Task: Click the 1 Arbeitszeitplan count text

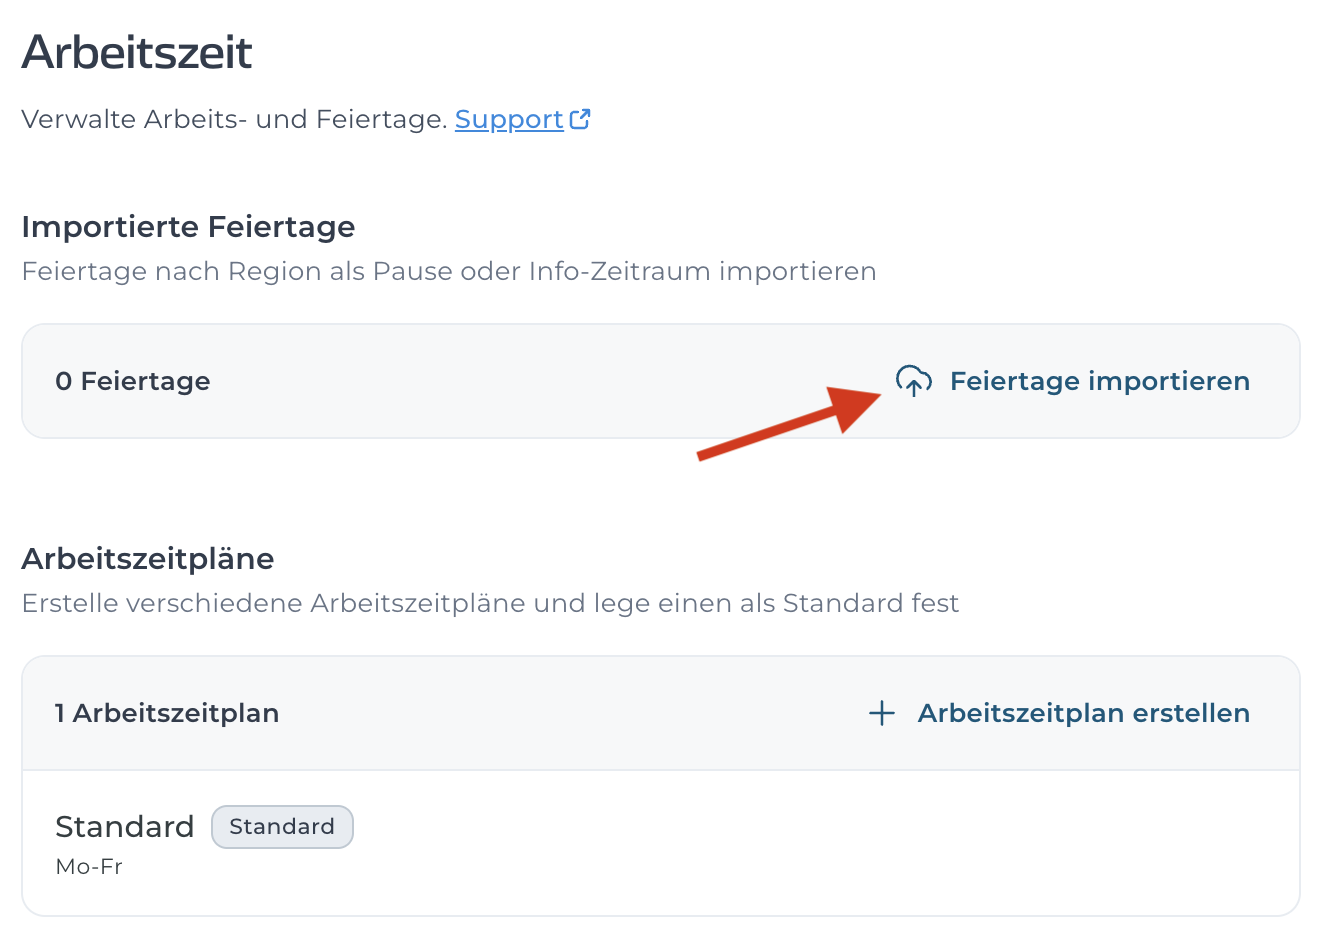Action: 167,713
